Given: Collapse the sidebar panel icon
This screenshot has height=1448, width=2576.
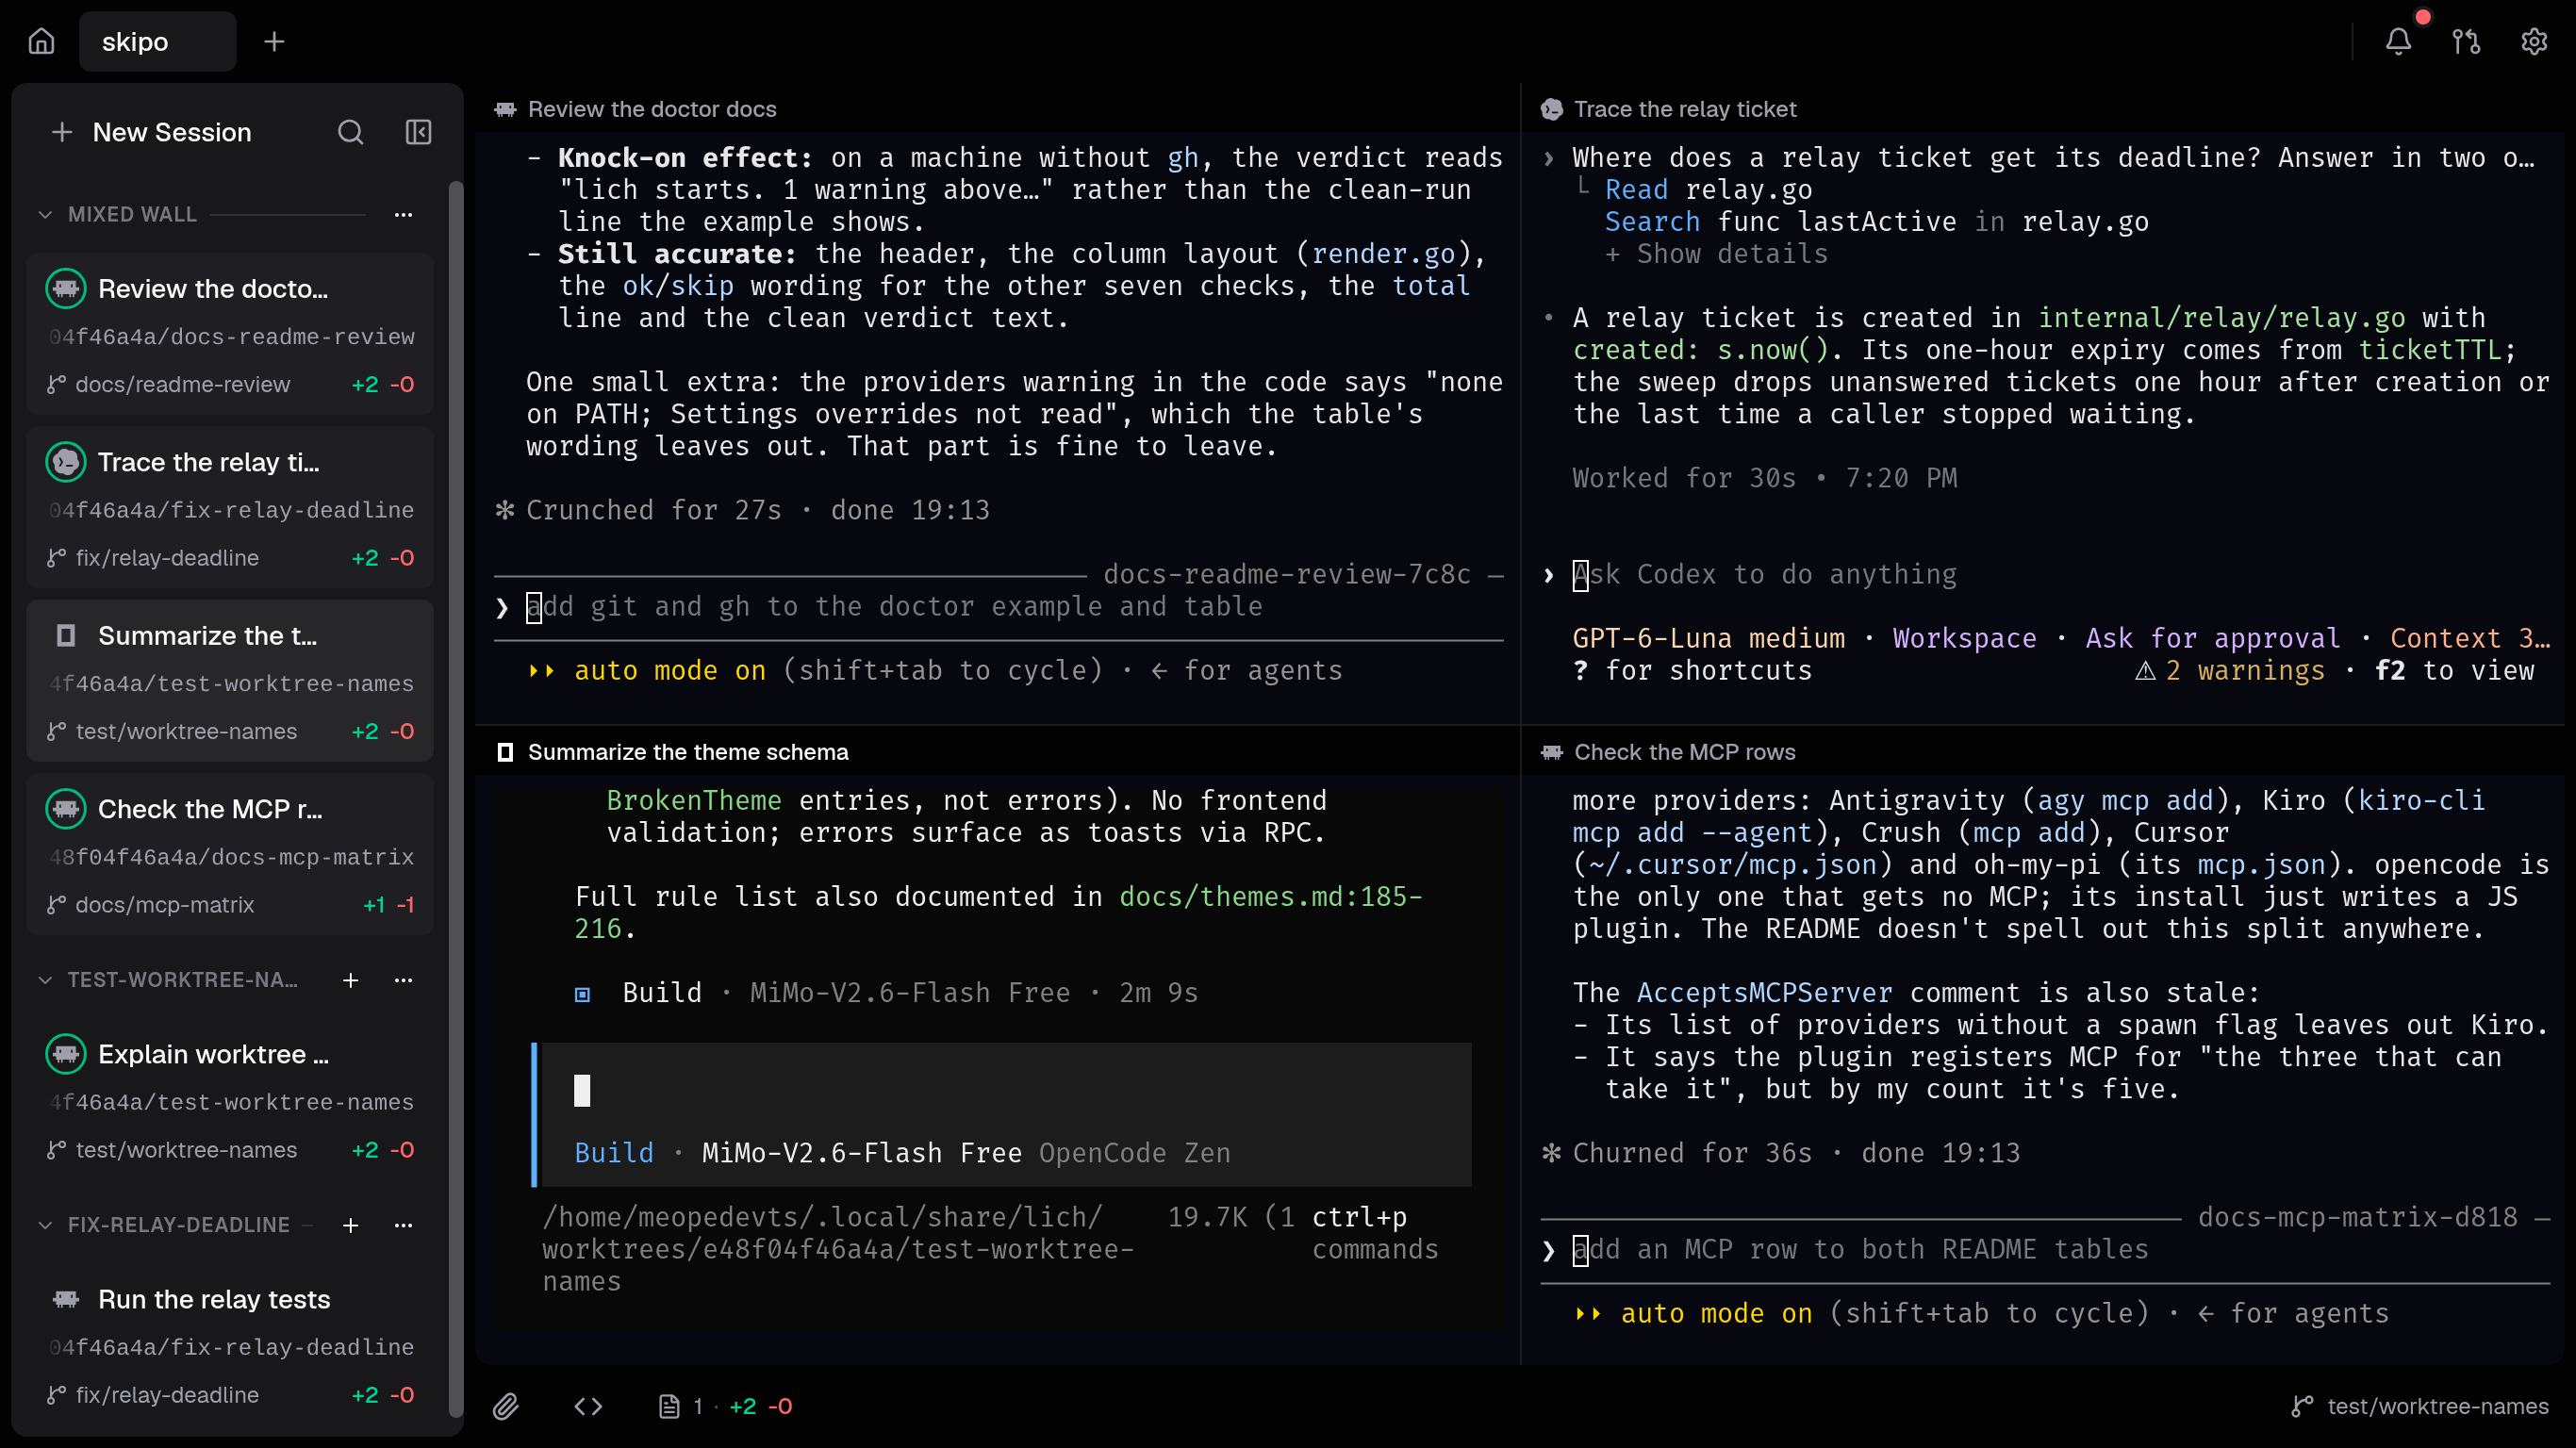Looking at the screenshot, I should click(418, 132).
